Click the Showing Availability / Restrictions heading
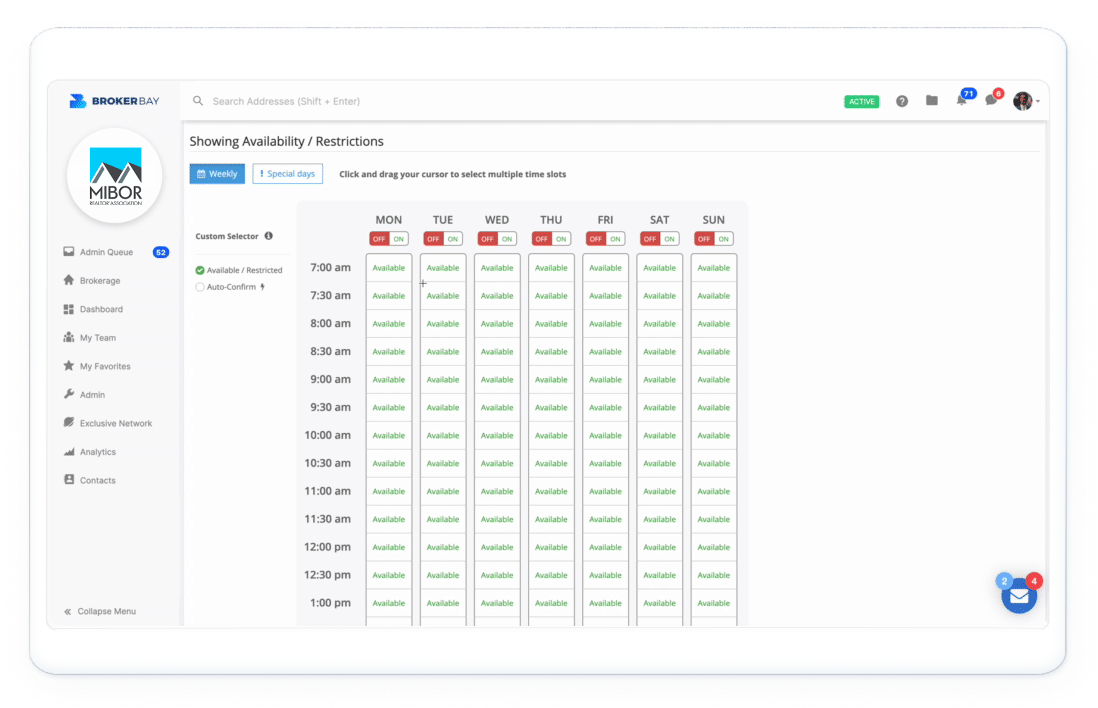The width and height of the screenshot is (1098, 708). [x=286, y=141]
